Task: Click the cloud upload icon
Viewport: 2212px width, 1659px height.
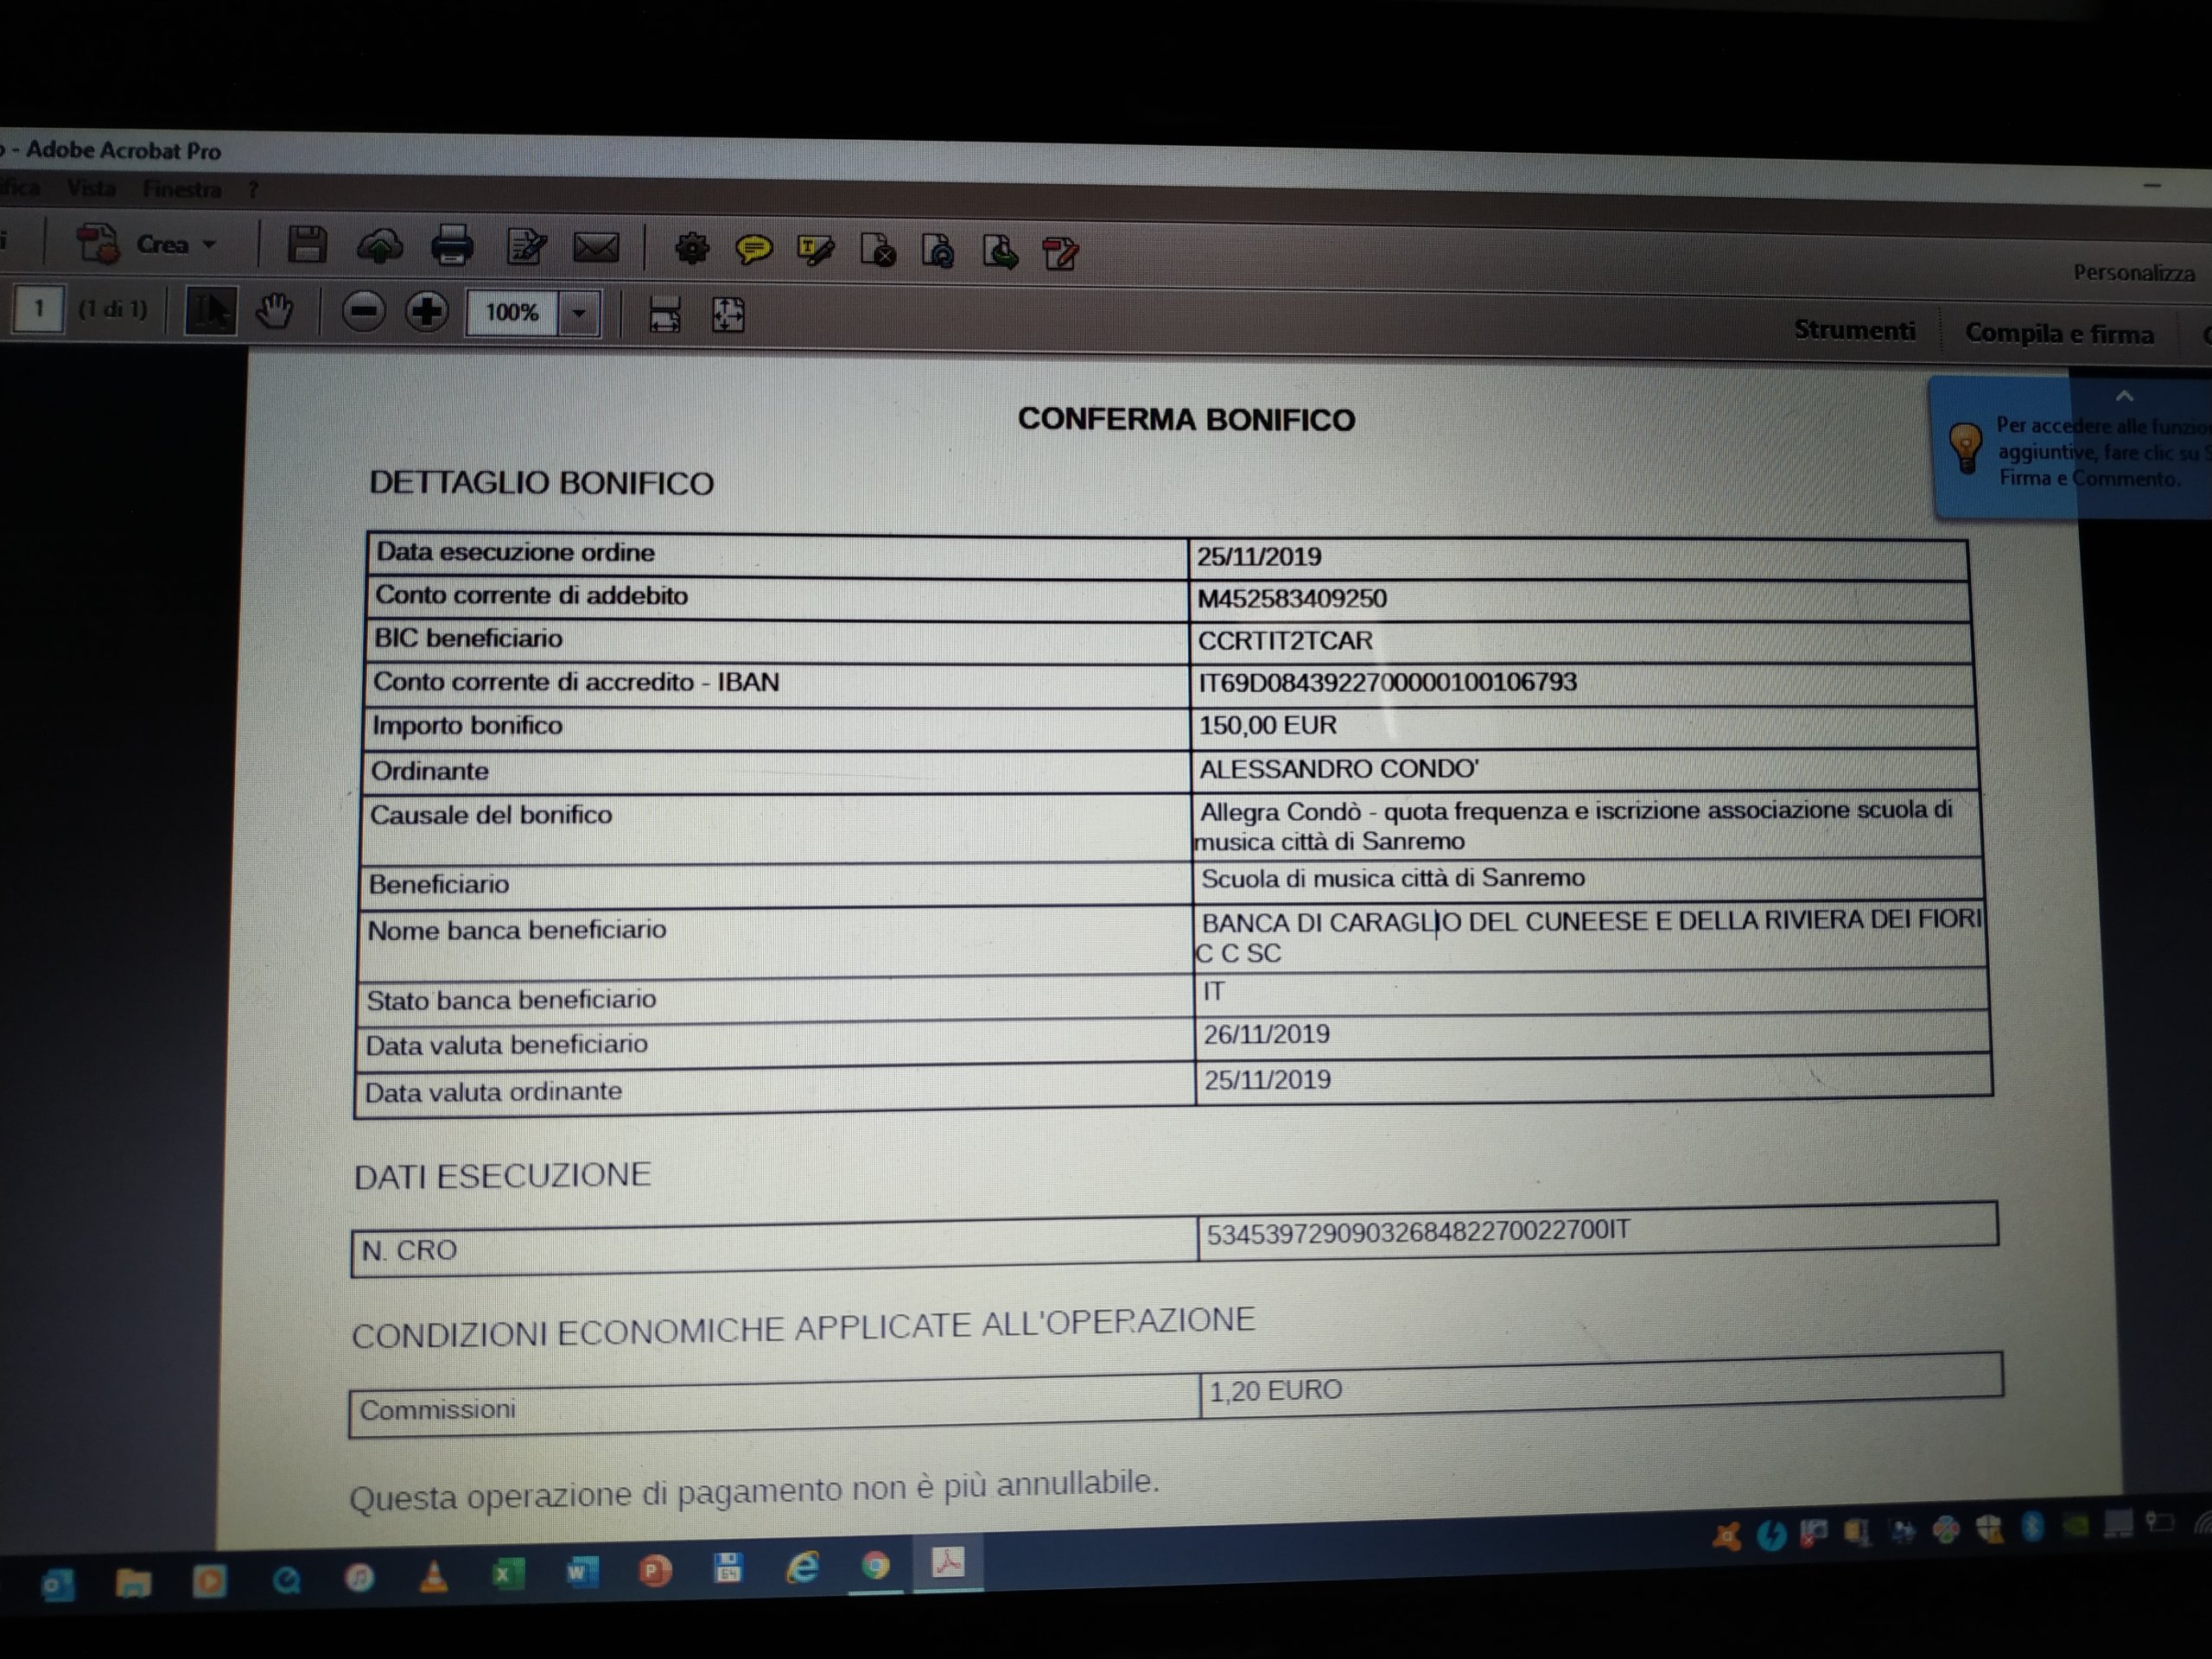Action: [x=380, y=246]
